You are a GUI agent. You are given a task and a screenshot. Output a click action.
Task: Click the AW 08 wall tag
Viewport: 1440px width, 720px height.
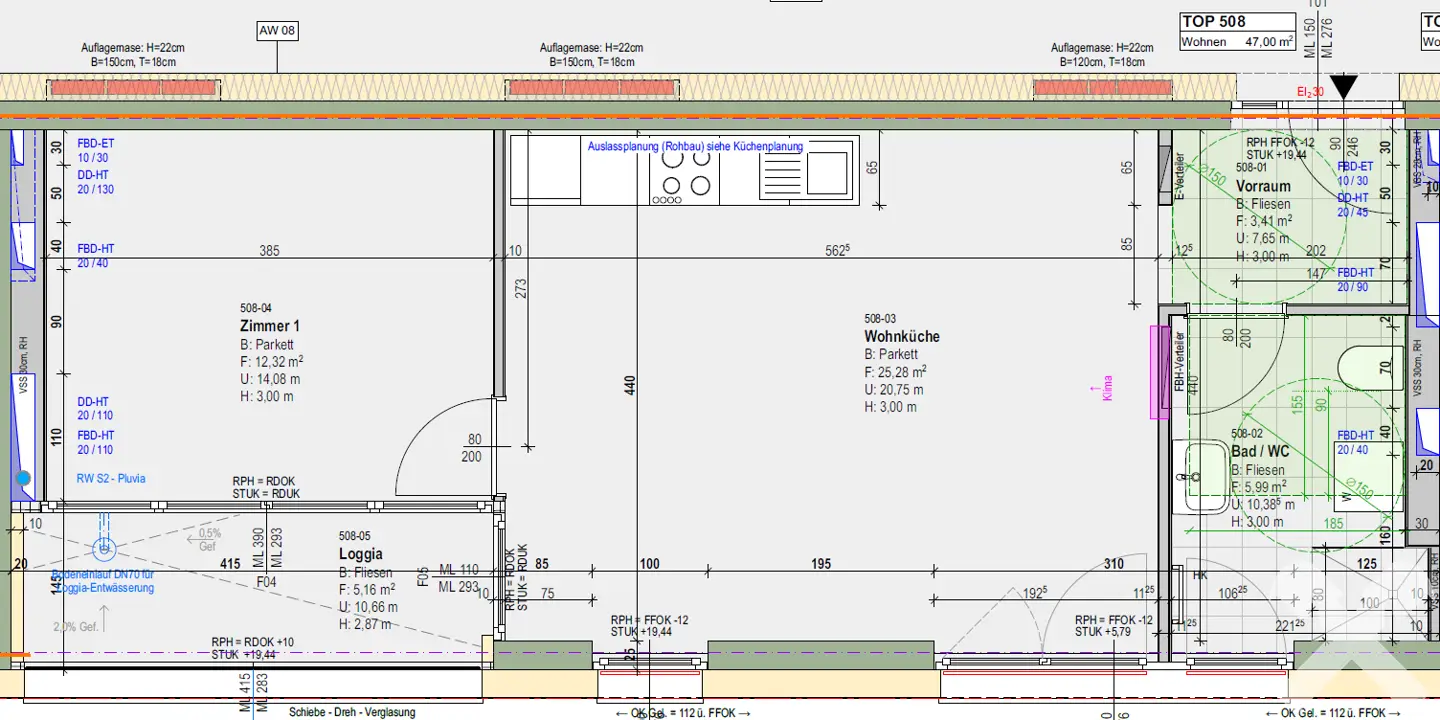click(x=278, y=31)
